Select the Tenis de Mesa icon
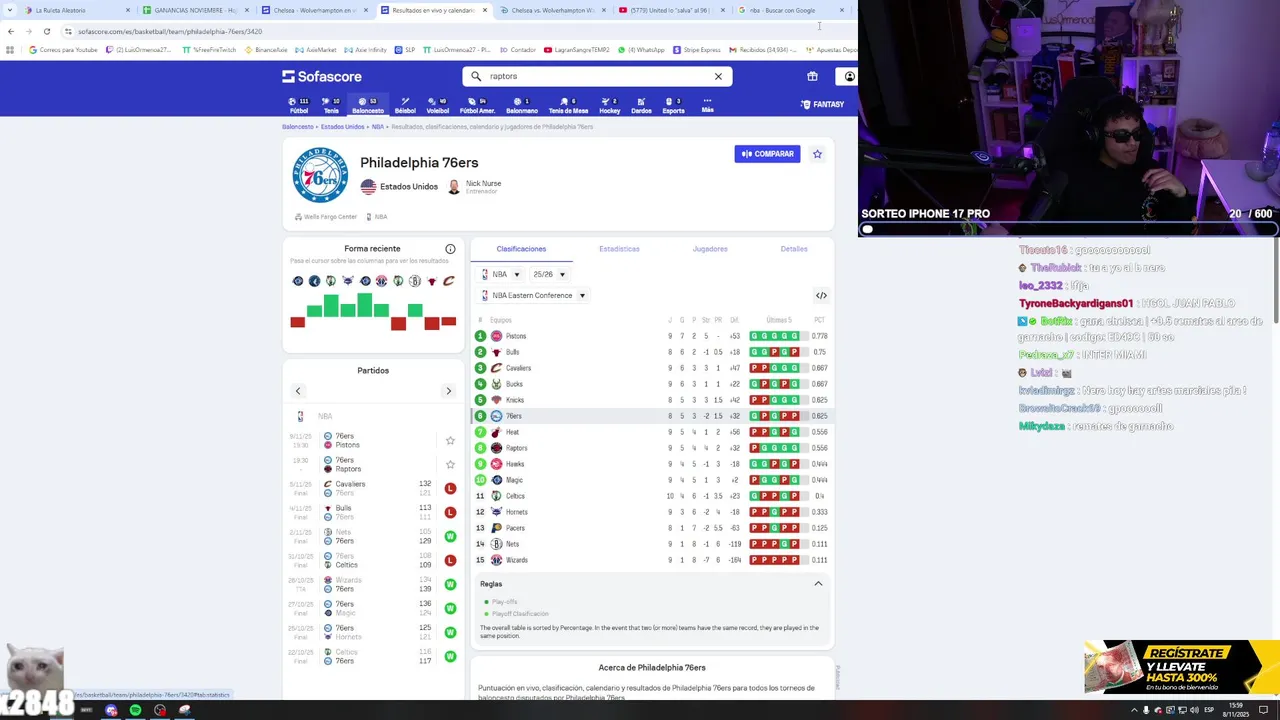1280x720 pixels. pos(568,105)
